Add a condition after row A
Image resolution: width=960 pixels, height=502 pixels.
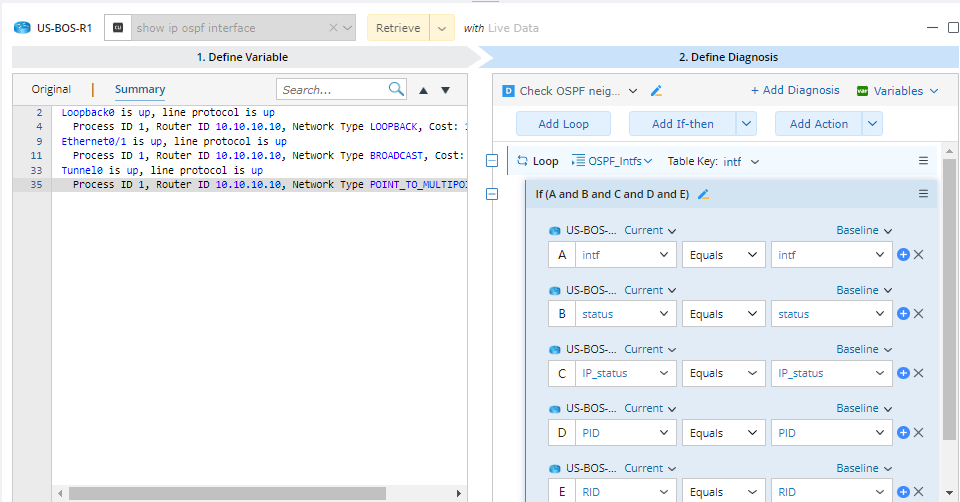(903, 255)
